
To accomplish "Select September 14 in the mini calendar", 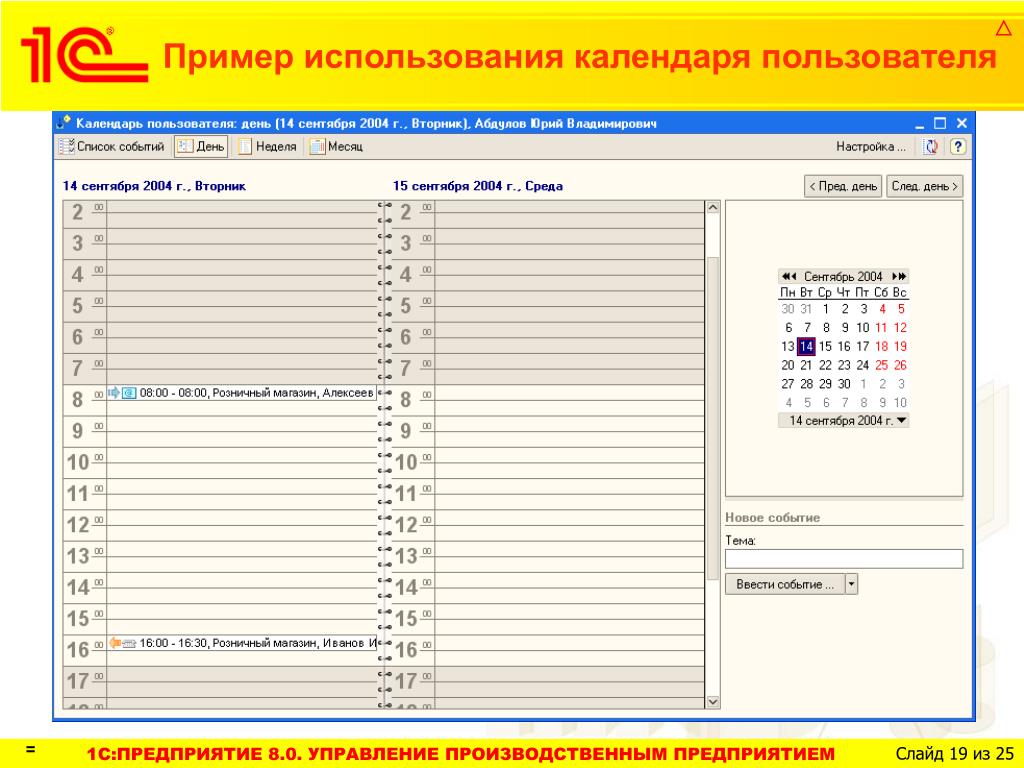I will pyautogui.click(x=807, y=347).
